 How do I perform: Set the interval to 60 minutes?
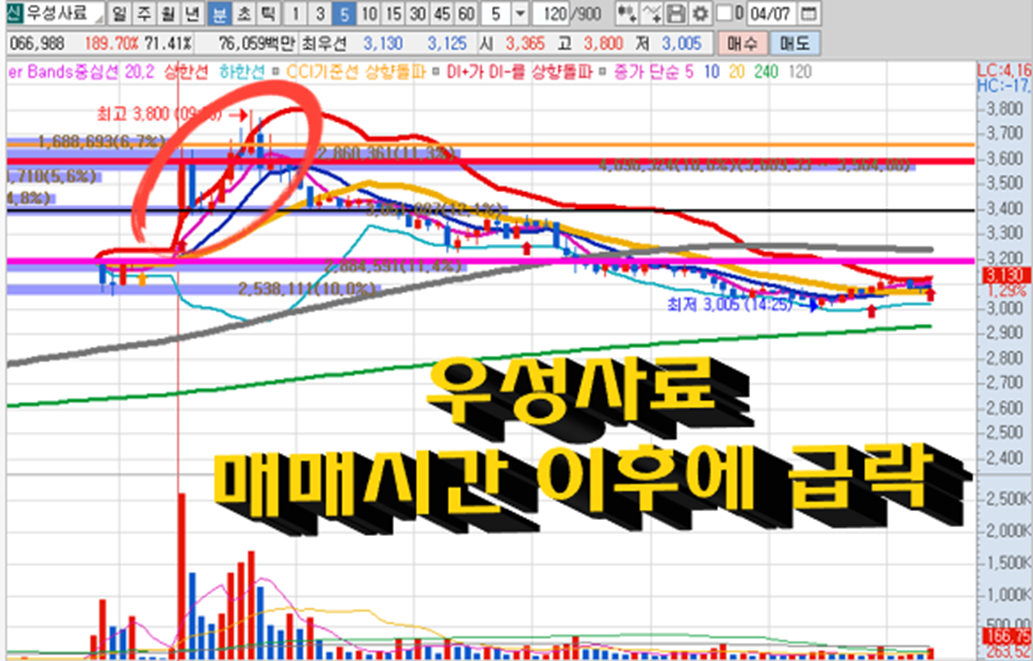click(x=466, y=13)
